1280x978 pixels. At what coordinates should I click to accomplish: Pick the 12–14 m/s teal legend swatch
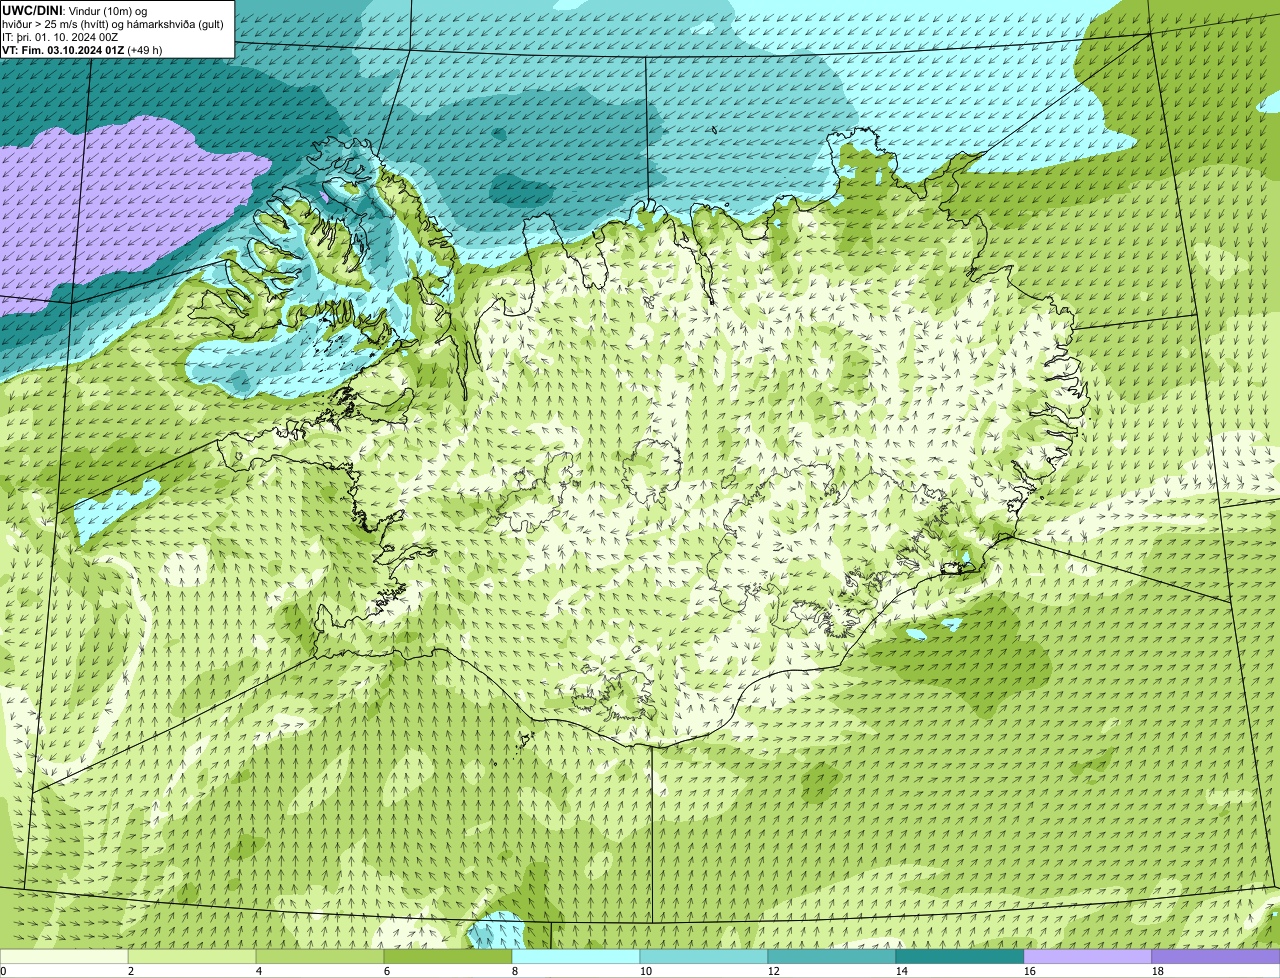(832, 956)
